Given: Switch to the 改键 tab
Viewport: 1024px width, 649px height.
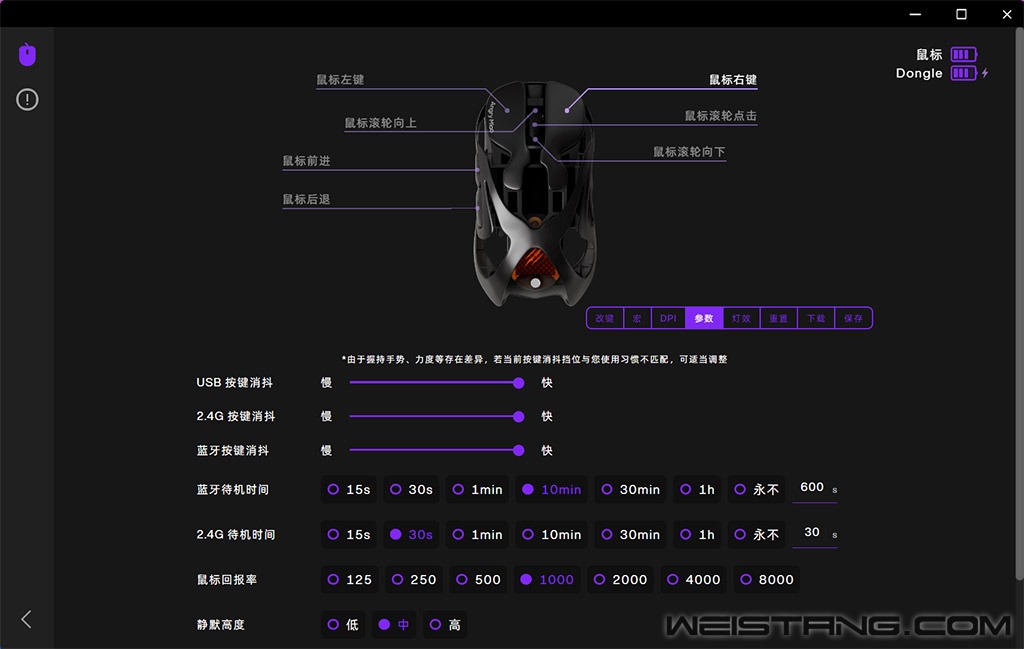Looking at the screenshot, I should (x=605, y=318).
